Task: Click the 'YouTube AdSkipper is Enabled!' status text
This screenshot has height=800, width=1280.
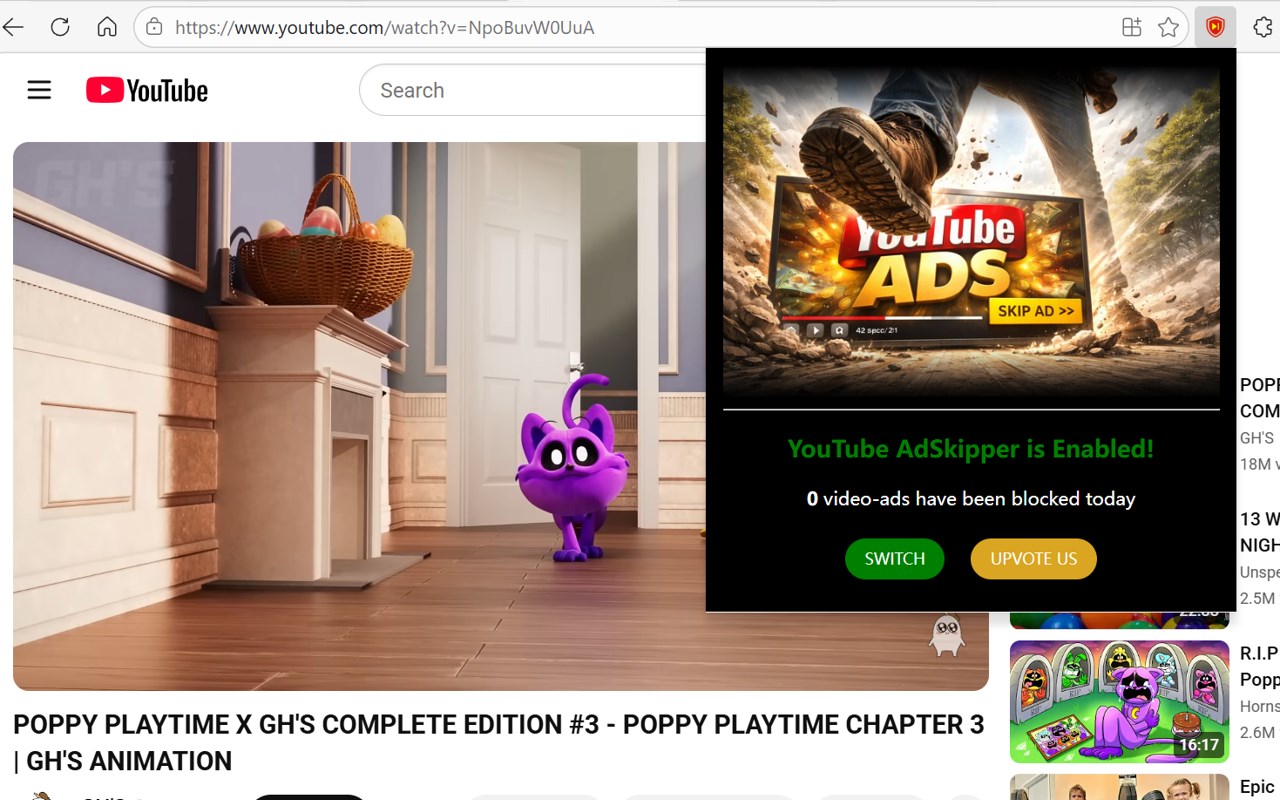Action: [971, 449]
